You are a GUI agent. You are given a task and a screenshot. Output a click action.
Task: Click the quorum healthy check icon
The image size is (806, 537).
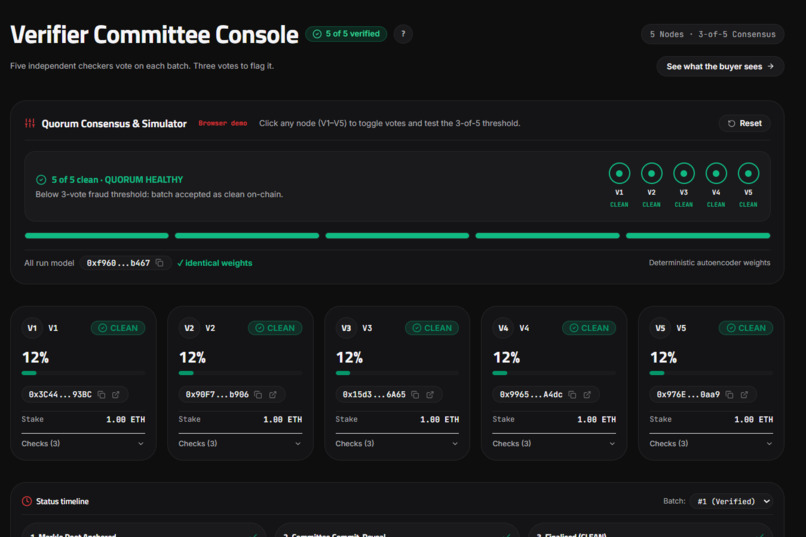click(41, 180)
